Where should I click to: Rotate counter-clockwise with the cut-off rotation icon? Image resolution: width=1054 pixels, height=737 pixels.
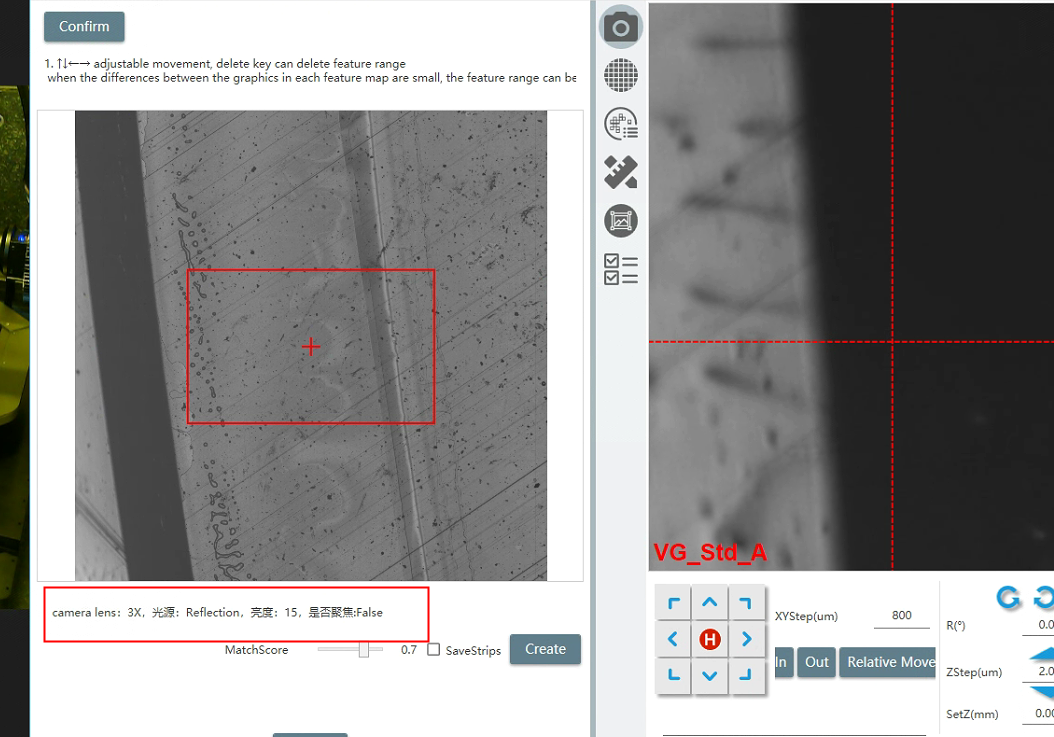[1044, 597]
